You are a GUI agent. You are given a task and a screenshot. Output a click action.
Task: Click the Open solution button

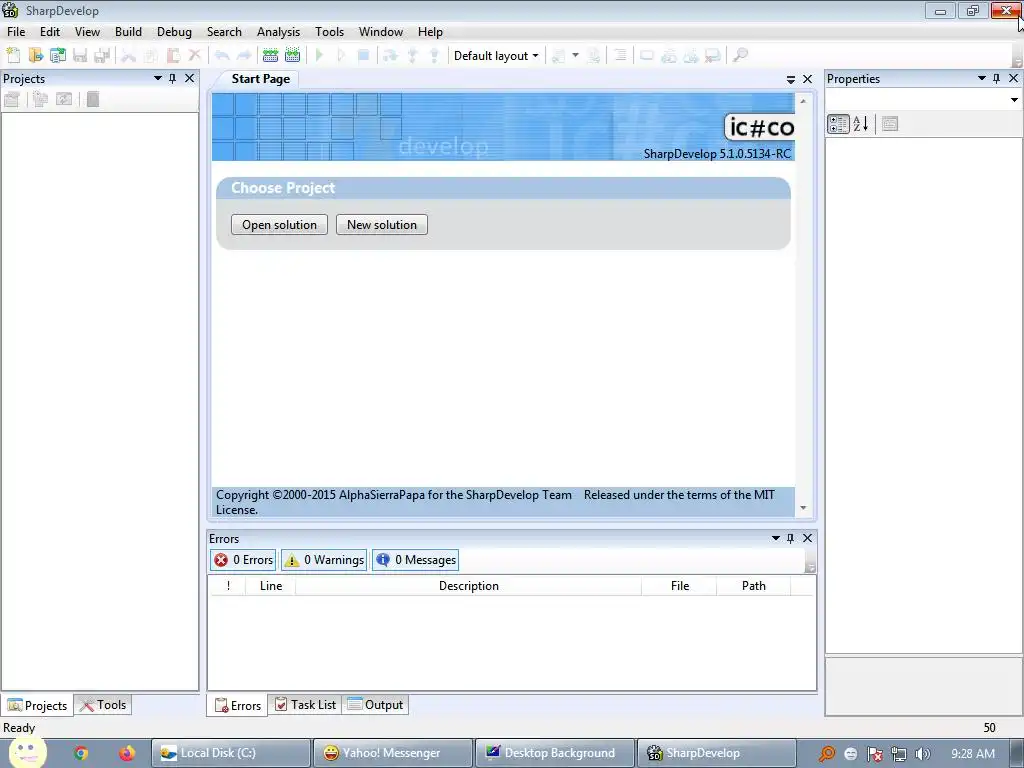(x=280, y=225)
